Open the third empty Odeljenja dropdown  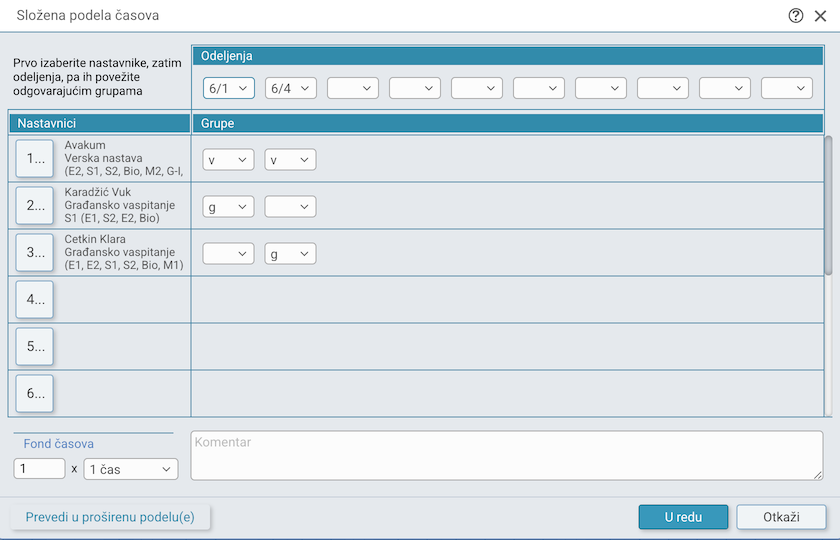click(353, 88)
